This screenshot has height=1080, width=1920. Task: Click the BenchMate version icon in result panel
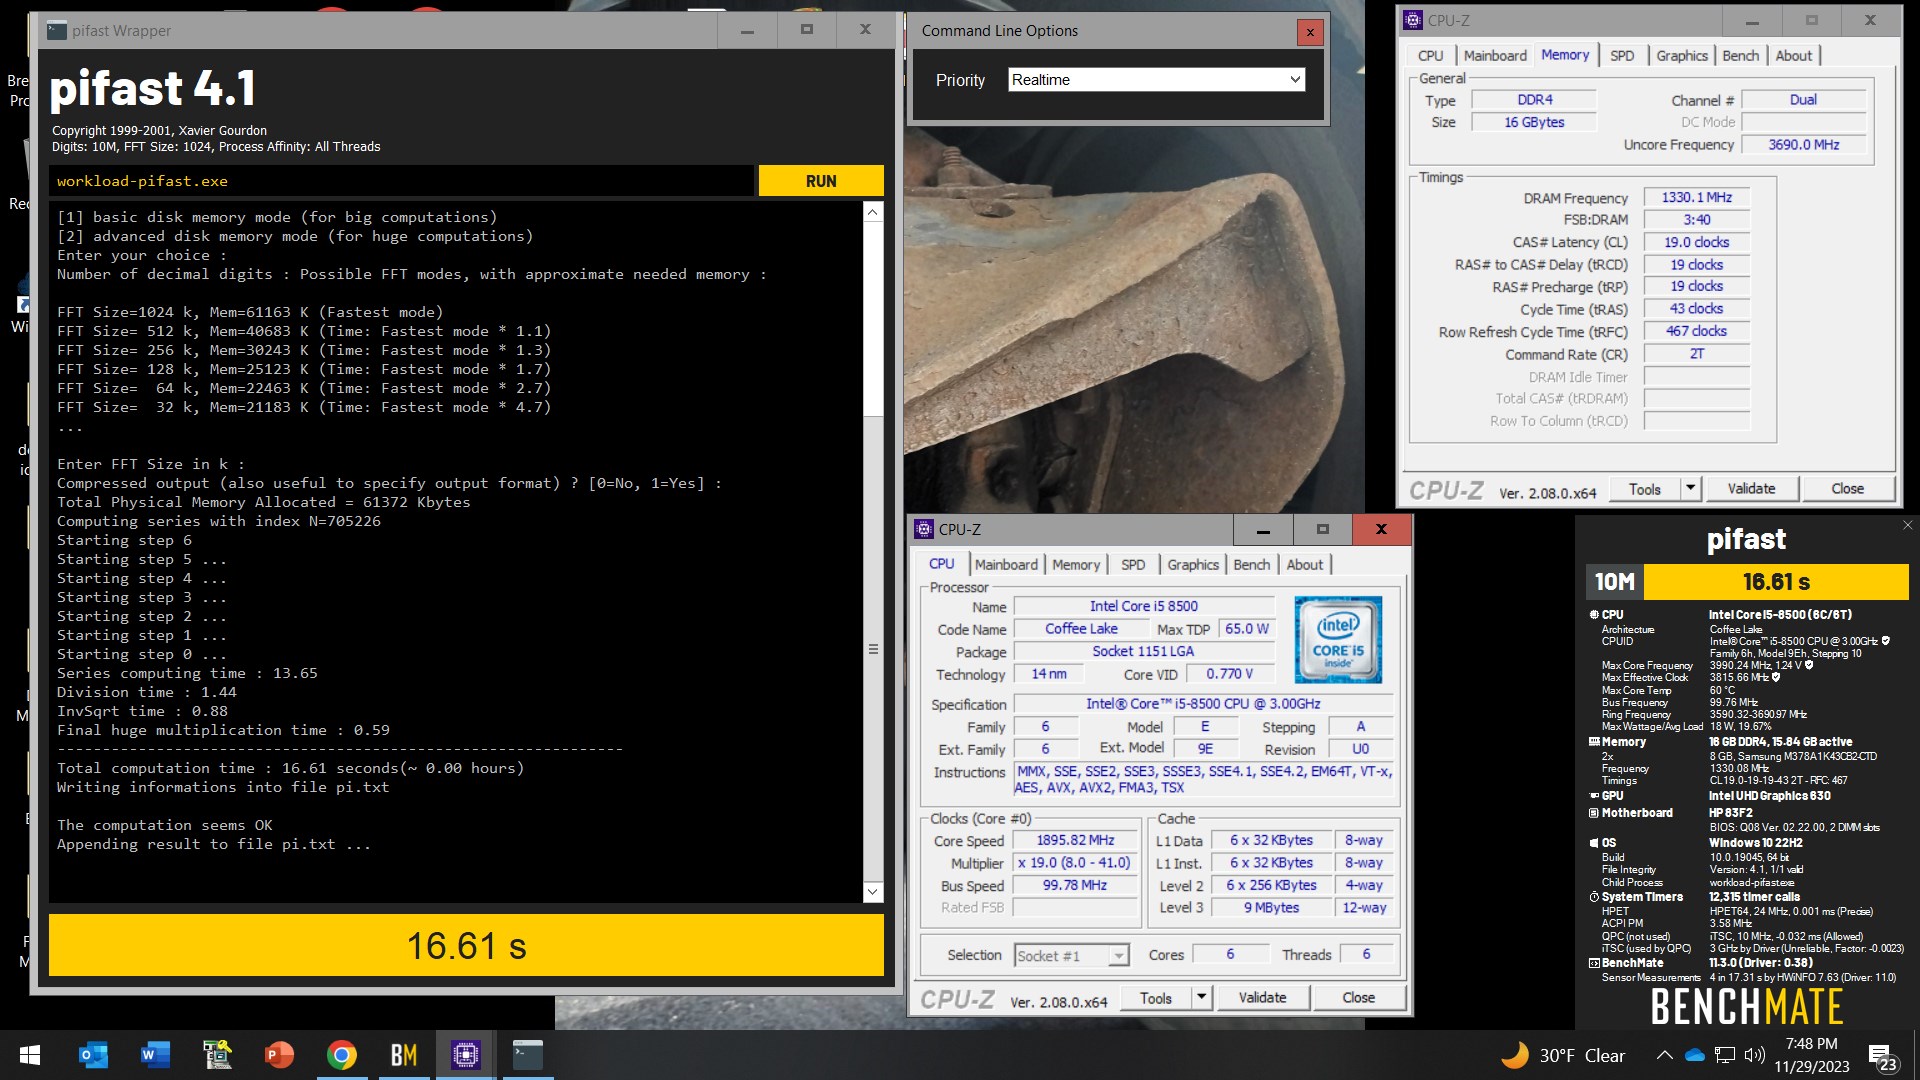coord(1594,963)
